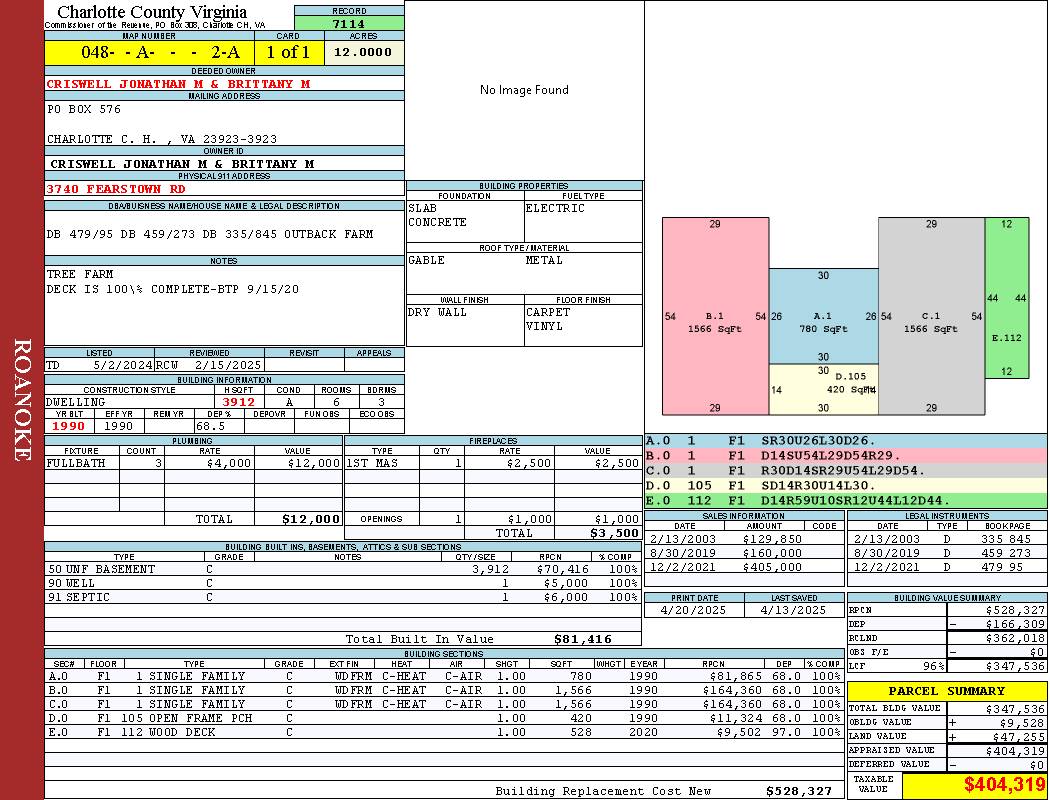Viewport: 1050px width, 800px height.
Task: Click the ROANOKE sidebar label
Action: [22, 400]
